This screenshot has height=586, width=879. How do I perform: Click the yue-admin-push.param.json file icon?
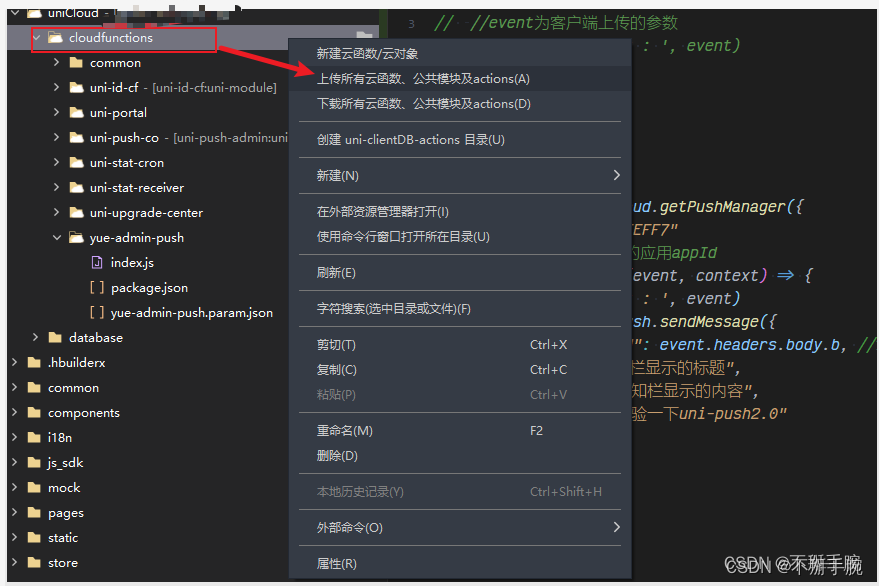point(97,312)
